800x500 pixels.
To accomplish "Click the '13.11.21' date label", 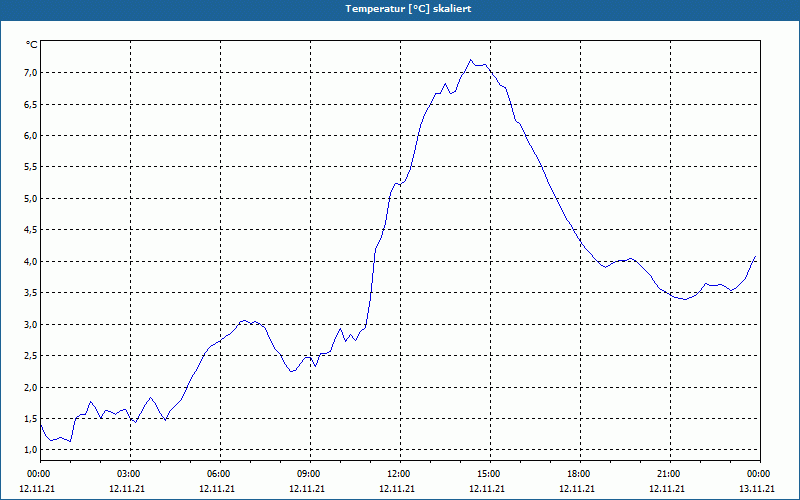I will [x=757, y=488].
